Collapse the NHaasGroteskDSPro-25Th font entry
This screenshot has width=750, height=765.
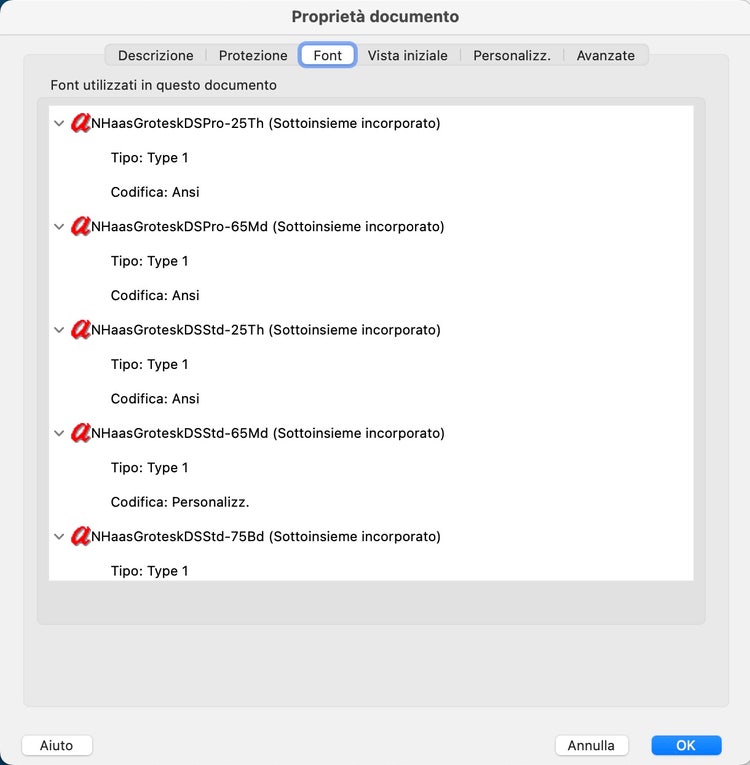tap(59, 124)
